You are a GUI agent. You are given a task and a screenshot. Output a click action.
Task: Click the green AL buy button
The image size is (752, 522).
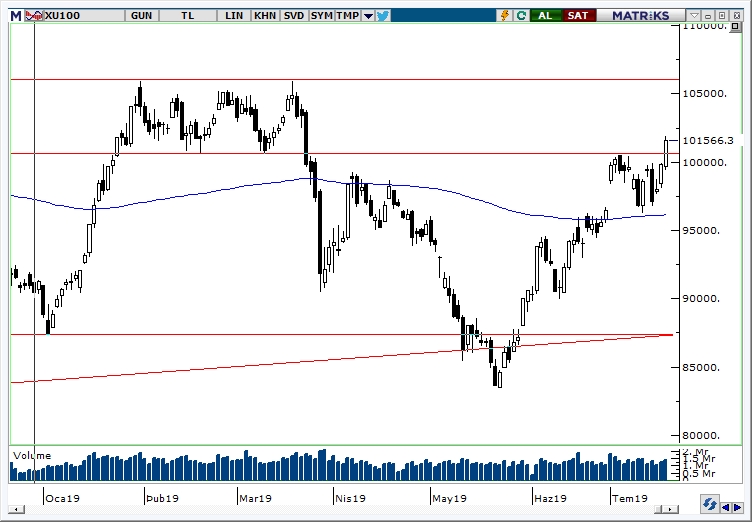545,15
